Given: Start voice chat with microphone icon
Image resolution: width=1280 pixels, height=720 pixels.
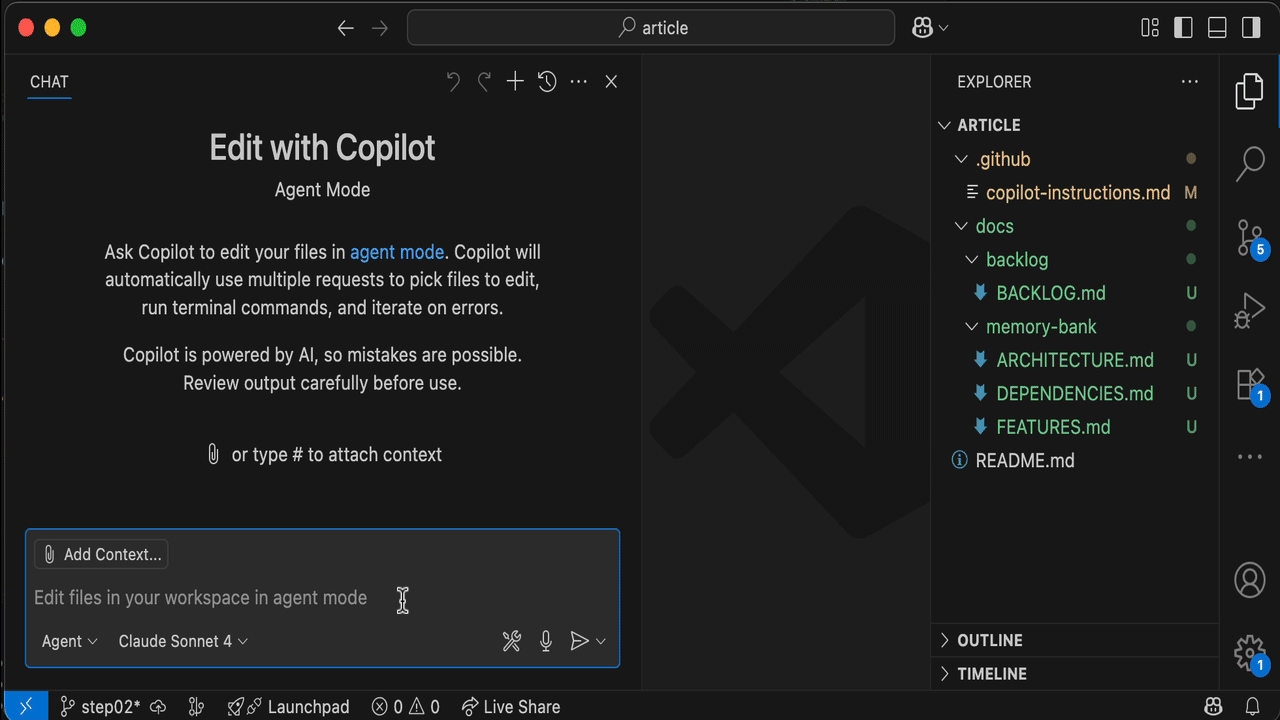Looking at the screenshot, I should (546, 641).
